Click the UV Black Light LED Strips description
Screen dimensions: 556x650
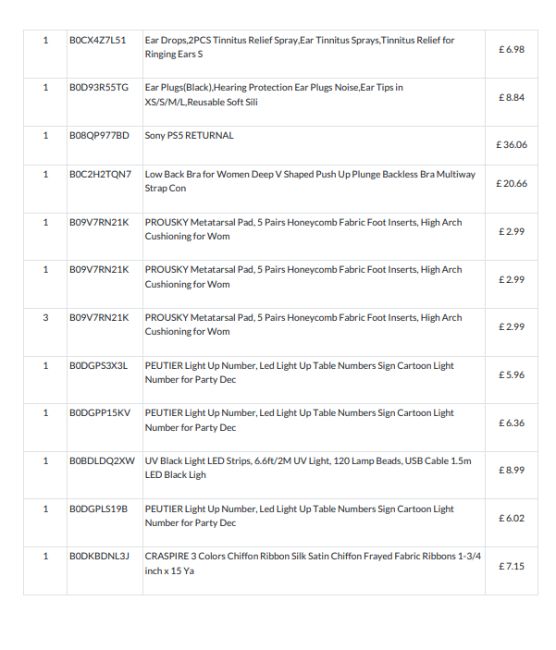(x=308, y=468)
